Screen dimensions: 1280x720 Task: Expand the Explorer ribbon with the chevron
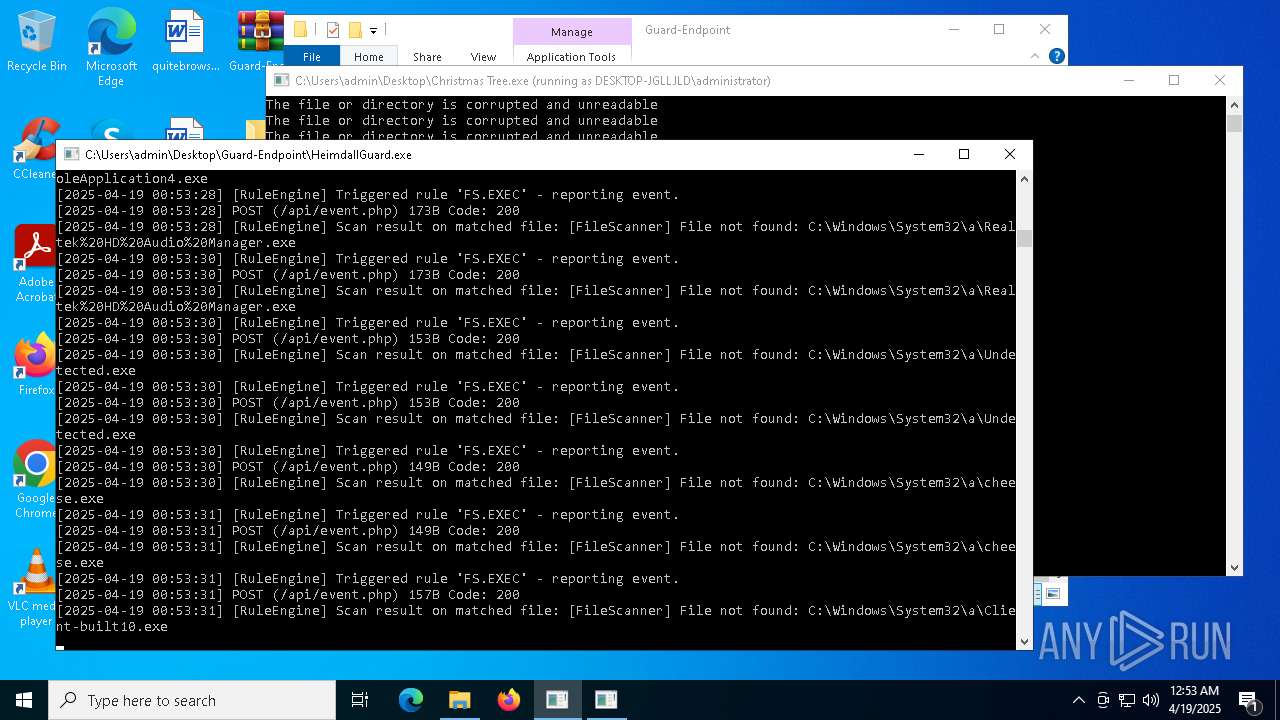[x=1037, y=56]
